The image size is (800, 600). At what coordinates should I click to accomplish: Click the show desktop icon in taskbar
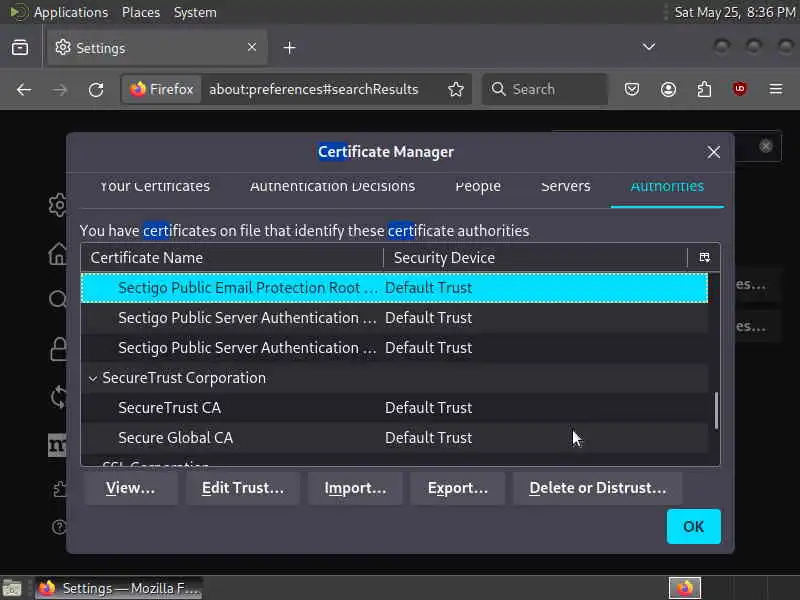(x=12, y=588)
